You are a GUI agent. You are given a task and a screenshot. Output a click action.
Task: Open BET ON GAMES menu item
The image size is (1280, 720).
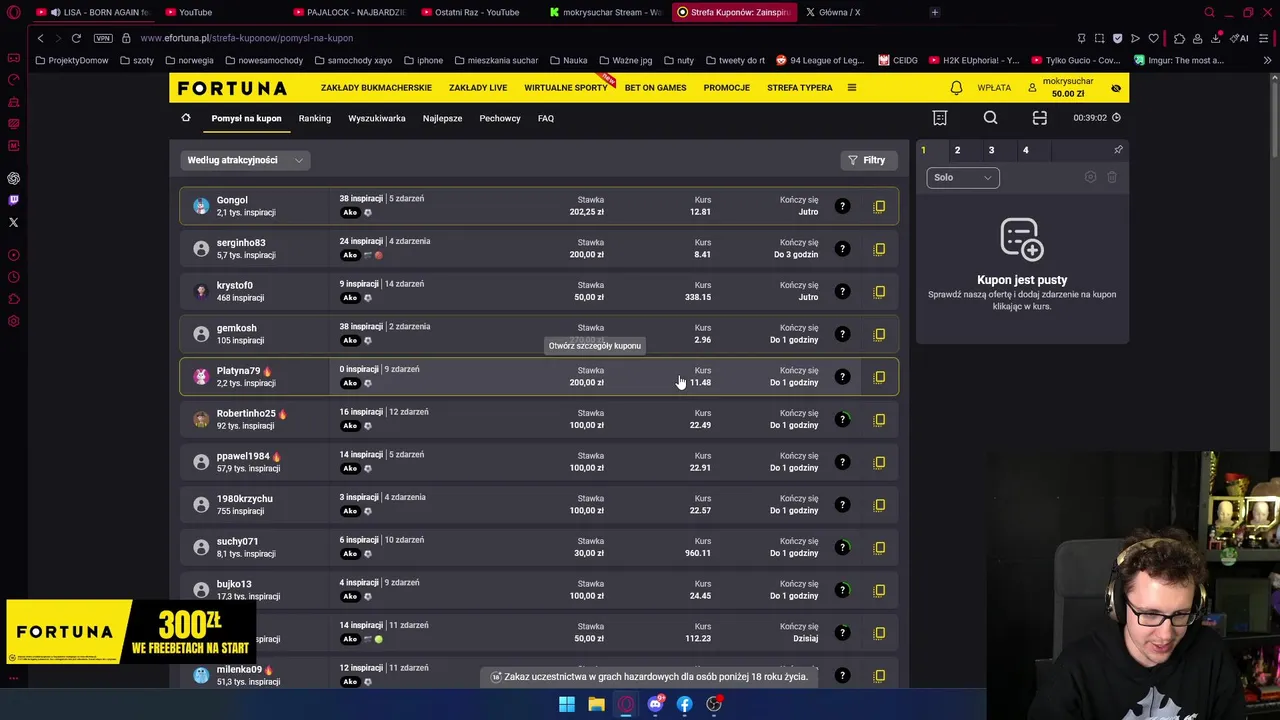[655, 88]
